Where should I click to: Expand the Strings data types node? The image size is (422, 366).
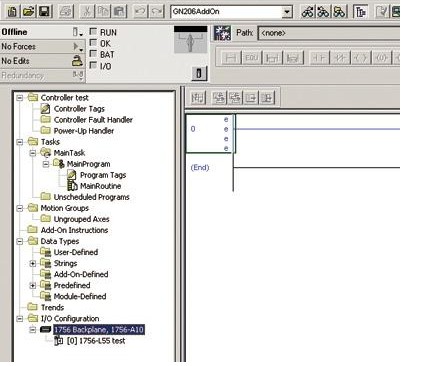(33, 263)
